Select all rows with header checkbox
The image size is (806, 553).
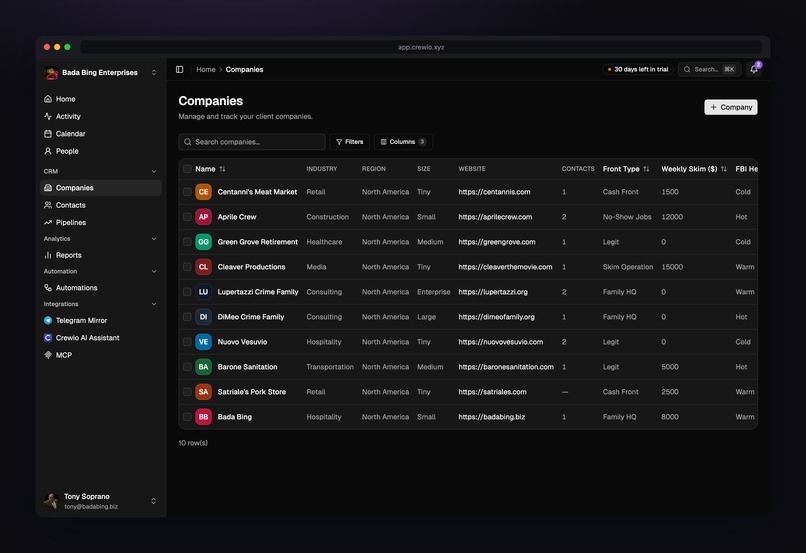click(187, 169)
